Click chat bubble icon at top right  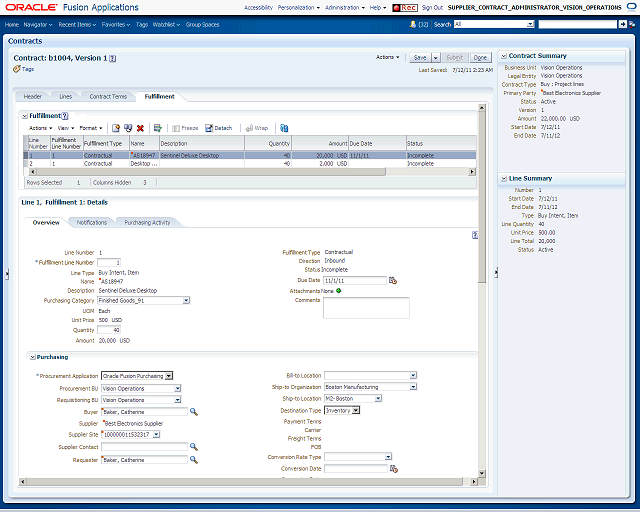coord(631,7)
